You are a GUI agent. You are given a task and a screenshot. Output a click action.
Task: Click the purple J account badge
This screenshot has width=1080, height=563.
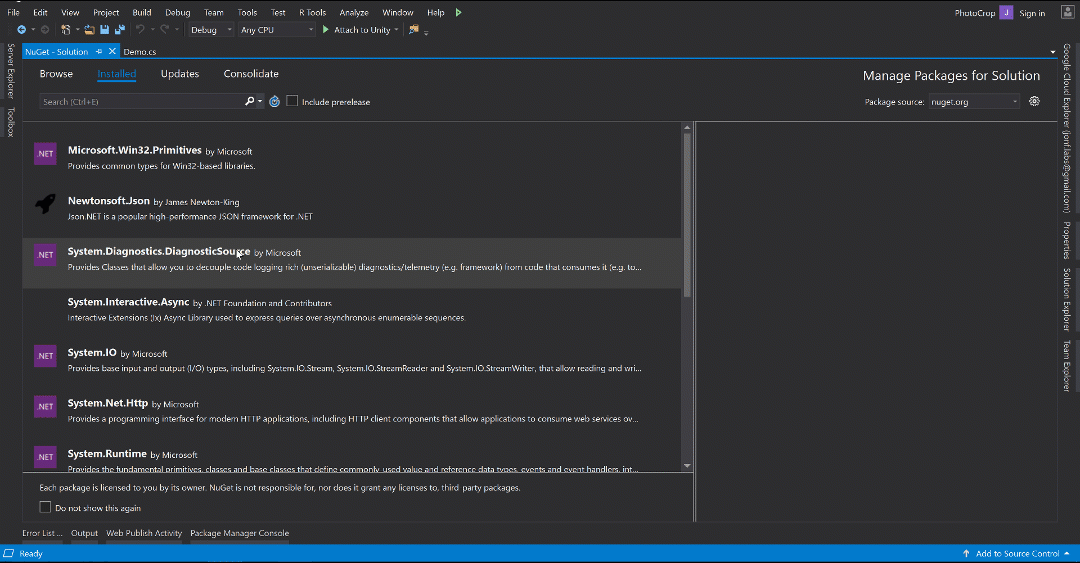pos(1006,12)
